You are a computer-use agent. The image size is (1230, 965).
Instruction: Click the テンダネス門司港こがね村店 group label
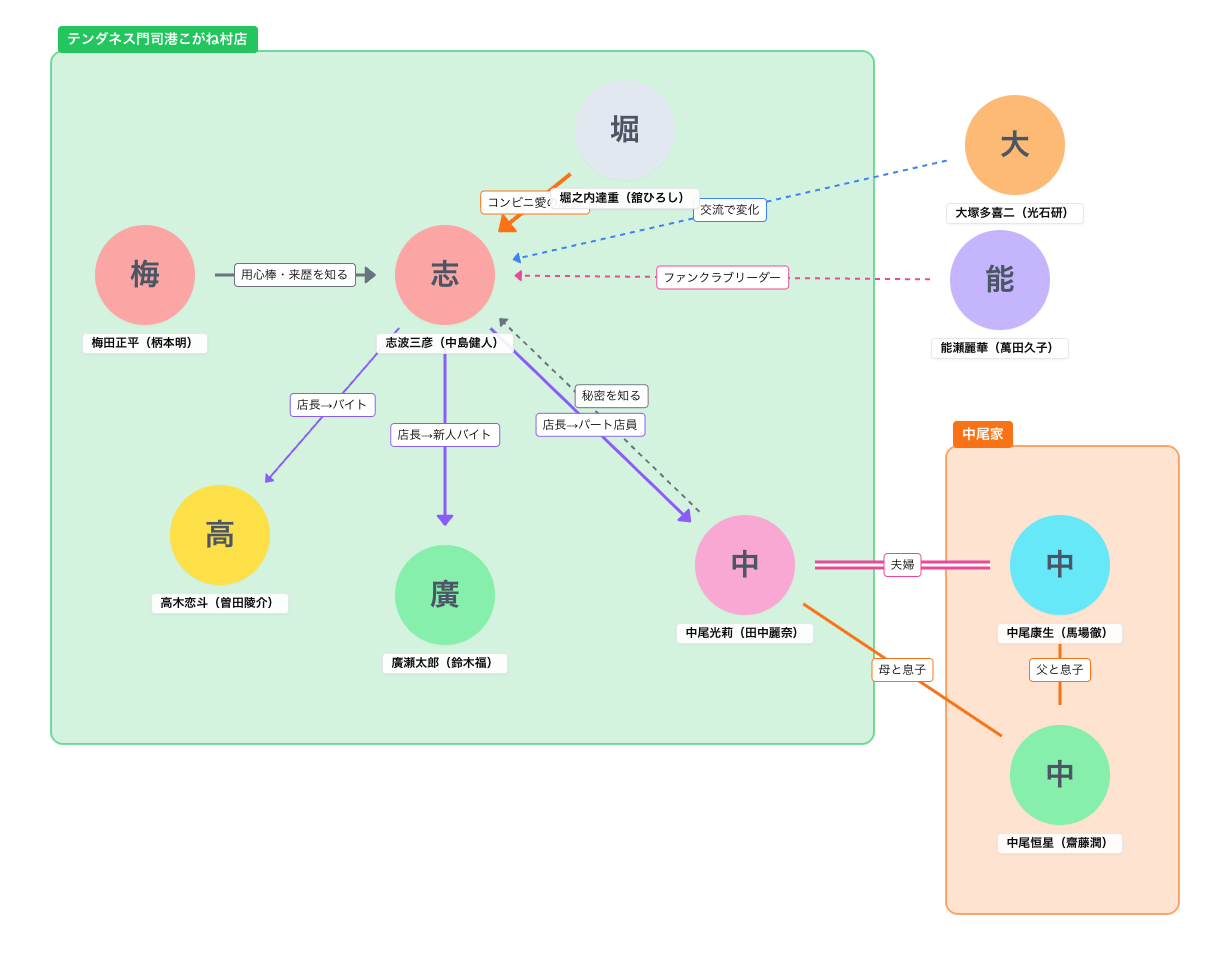[157, 39]
